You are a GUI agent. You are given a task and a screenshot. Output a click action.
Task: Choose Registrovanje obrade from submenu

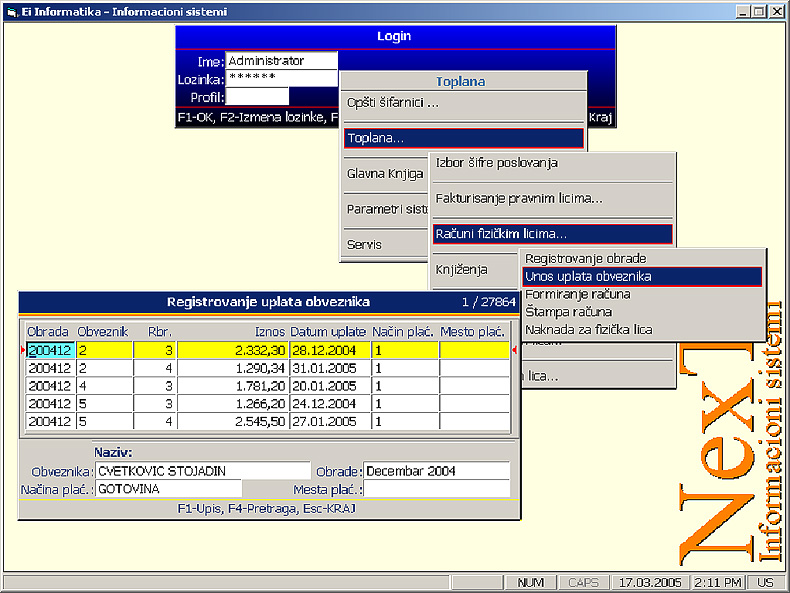pos(585,258)
